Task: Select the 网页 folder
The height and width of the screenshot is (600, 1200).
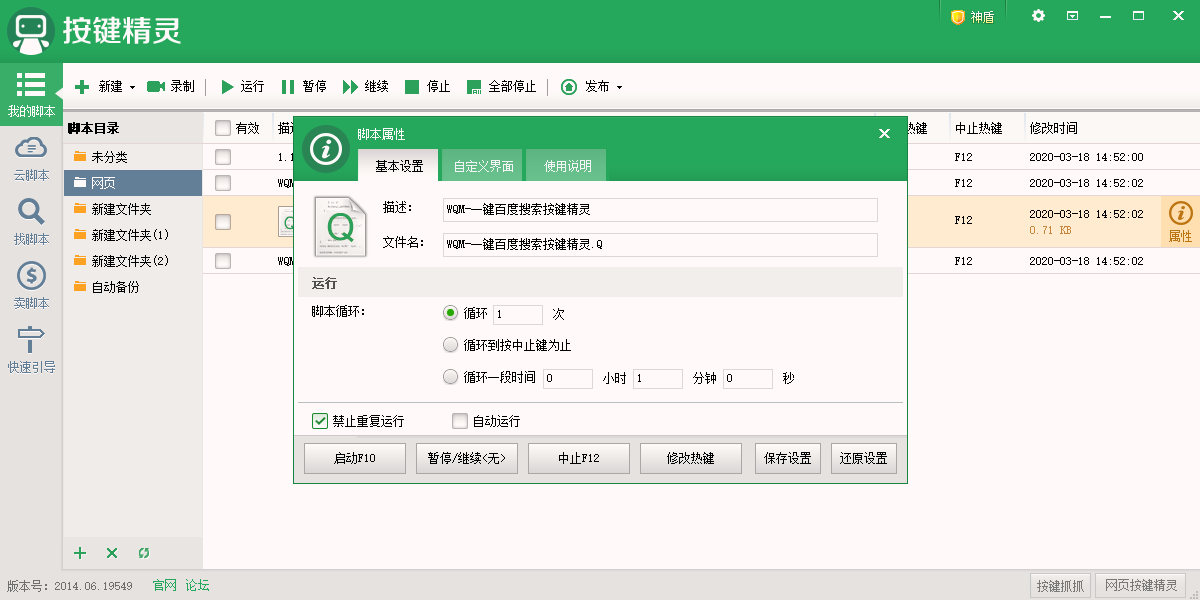Action: (x=132, y=183)
